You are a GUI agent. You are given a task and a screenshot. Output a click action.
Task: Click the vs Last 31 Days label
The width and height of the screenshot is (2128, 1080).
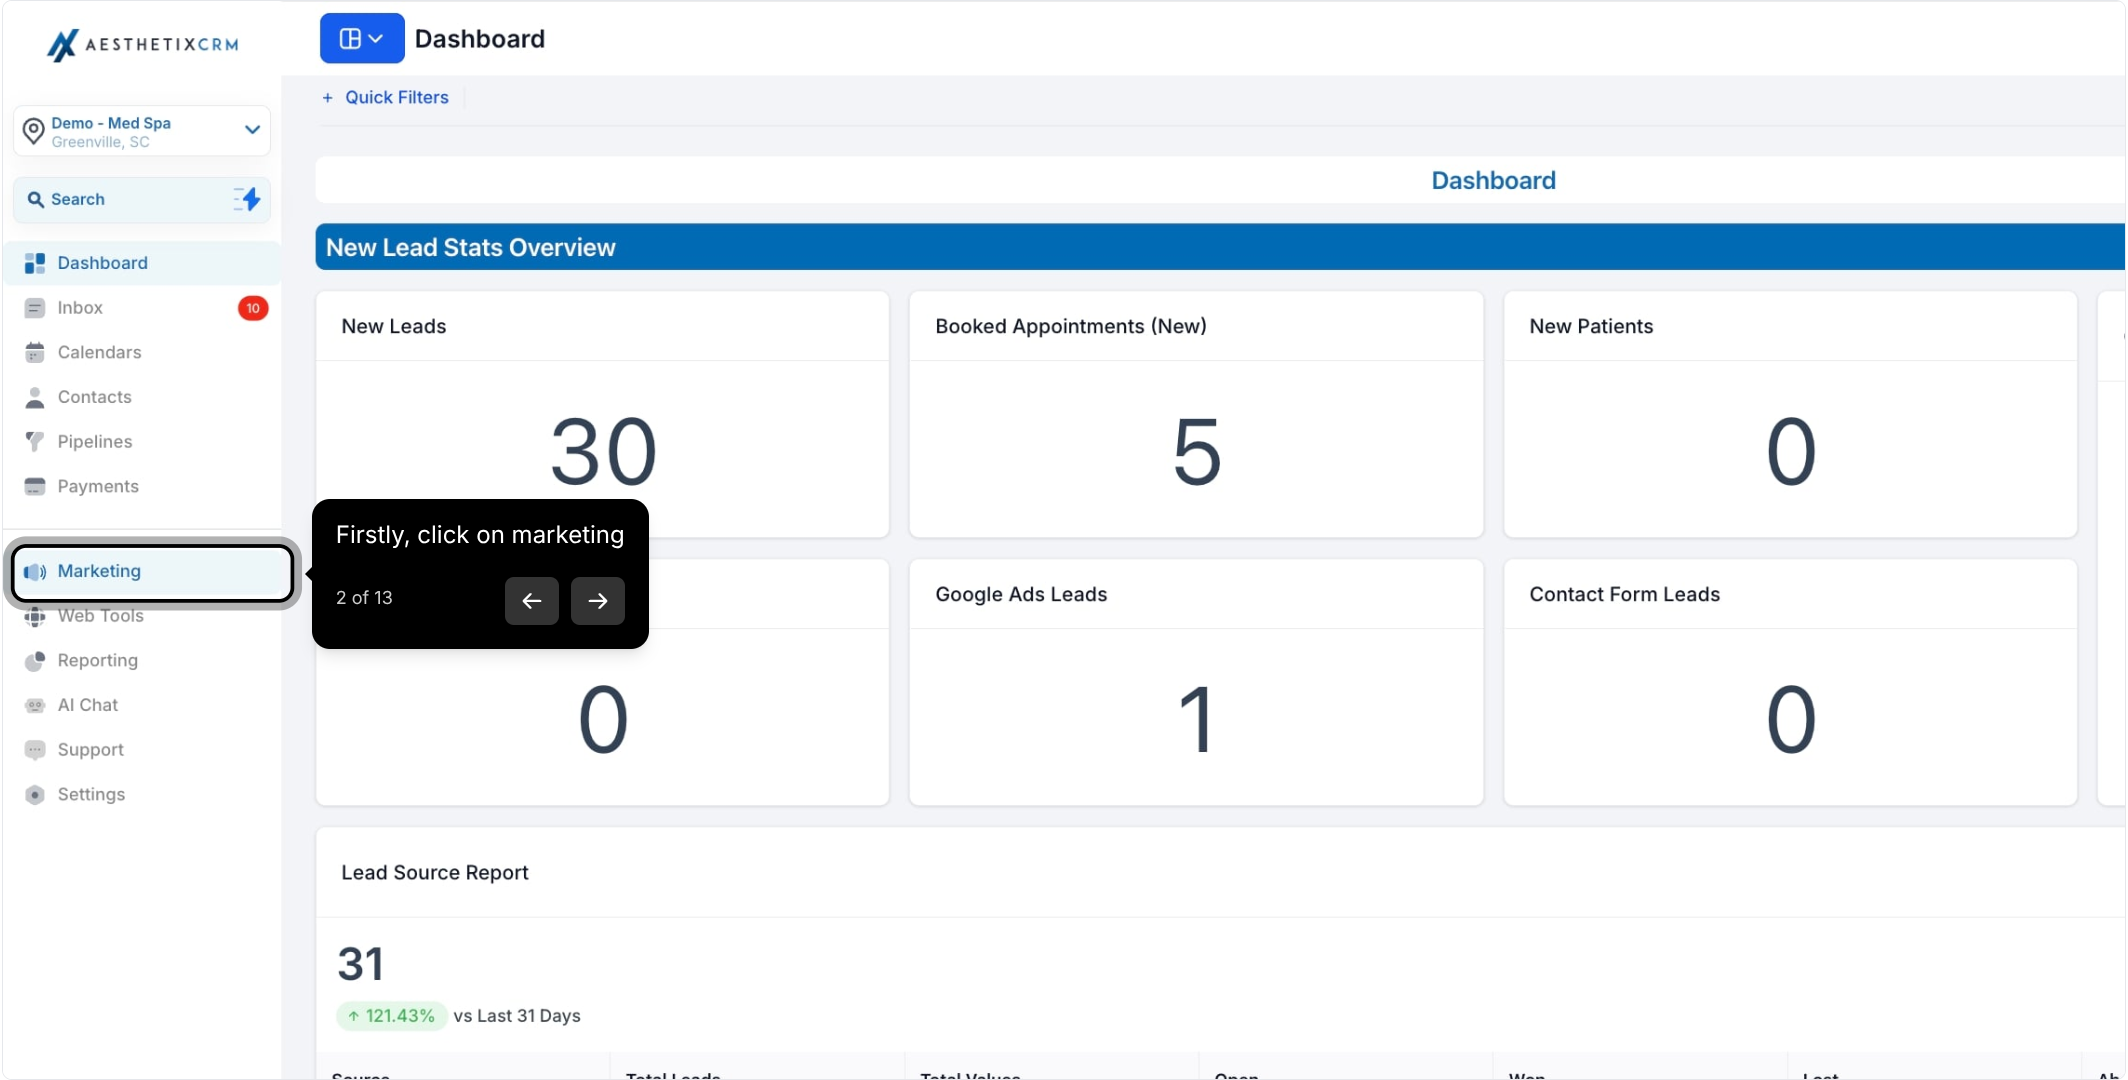coord(517,1016)
